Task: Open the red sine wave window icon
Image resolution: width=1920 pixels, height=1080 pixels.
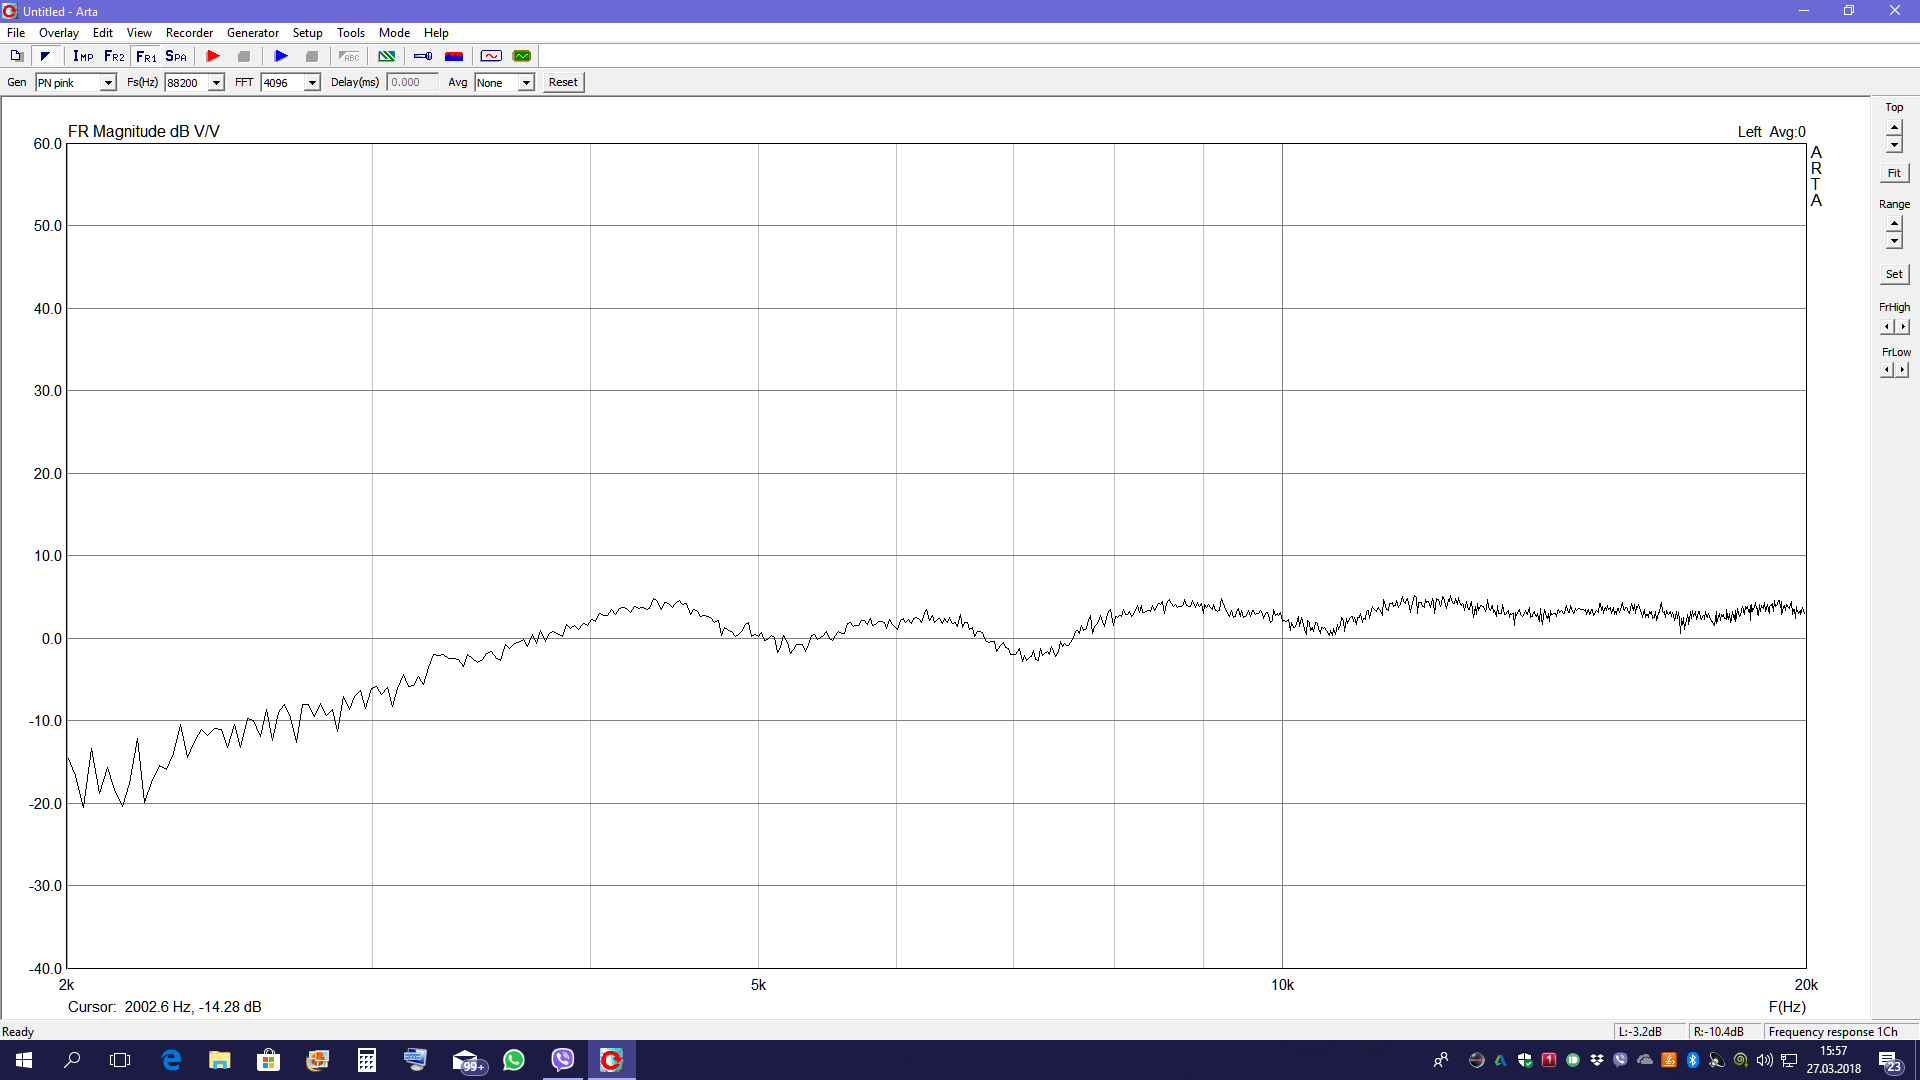Action: (x=491, y=56)
